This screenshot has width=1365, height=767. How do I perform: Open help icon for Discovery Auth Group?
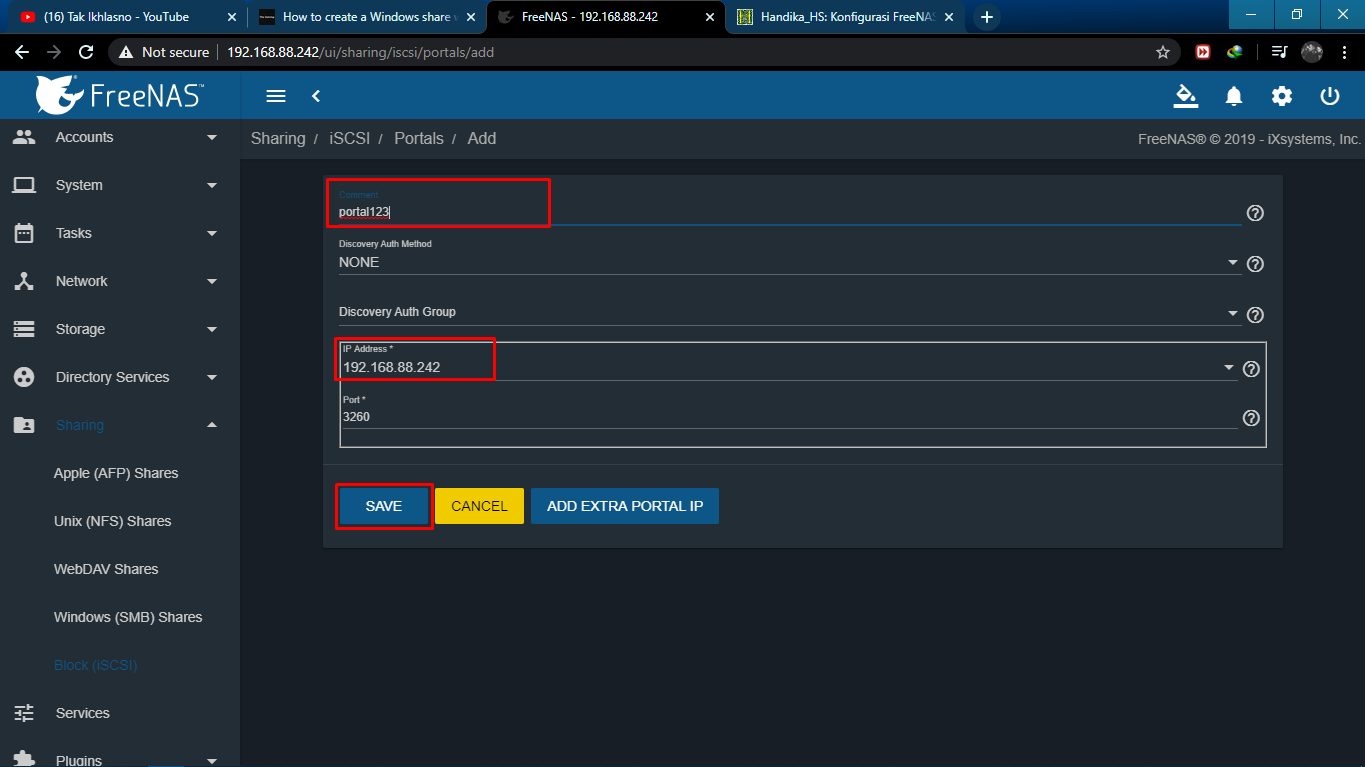click(x=1256, y=315)
